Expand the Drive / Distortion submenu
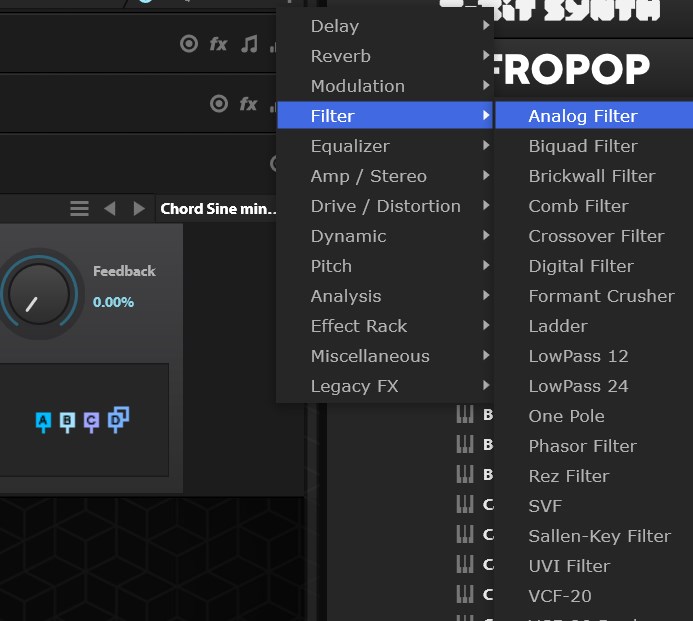 pyautogui.click(x=385, y=206)
